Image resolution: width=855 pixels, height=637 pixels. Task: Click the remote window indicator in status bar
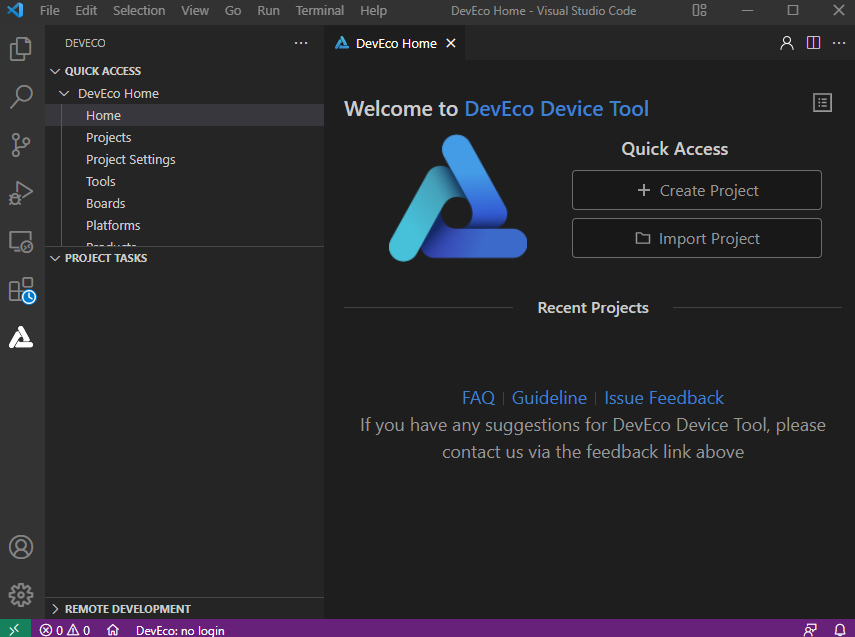tap(14, 629)
